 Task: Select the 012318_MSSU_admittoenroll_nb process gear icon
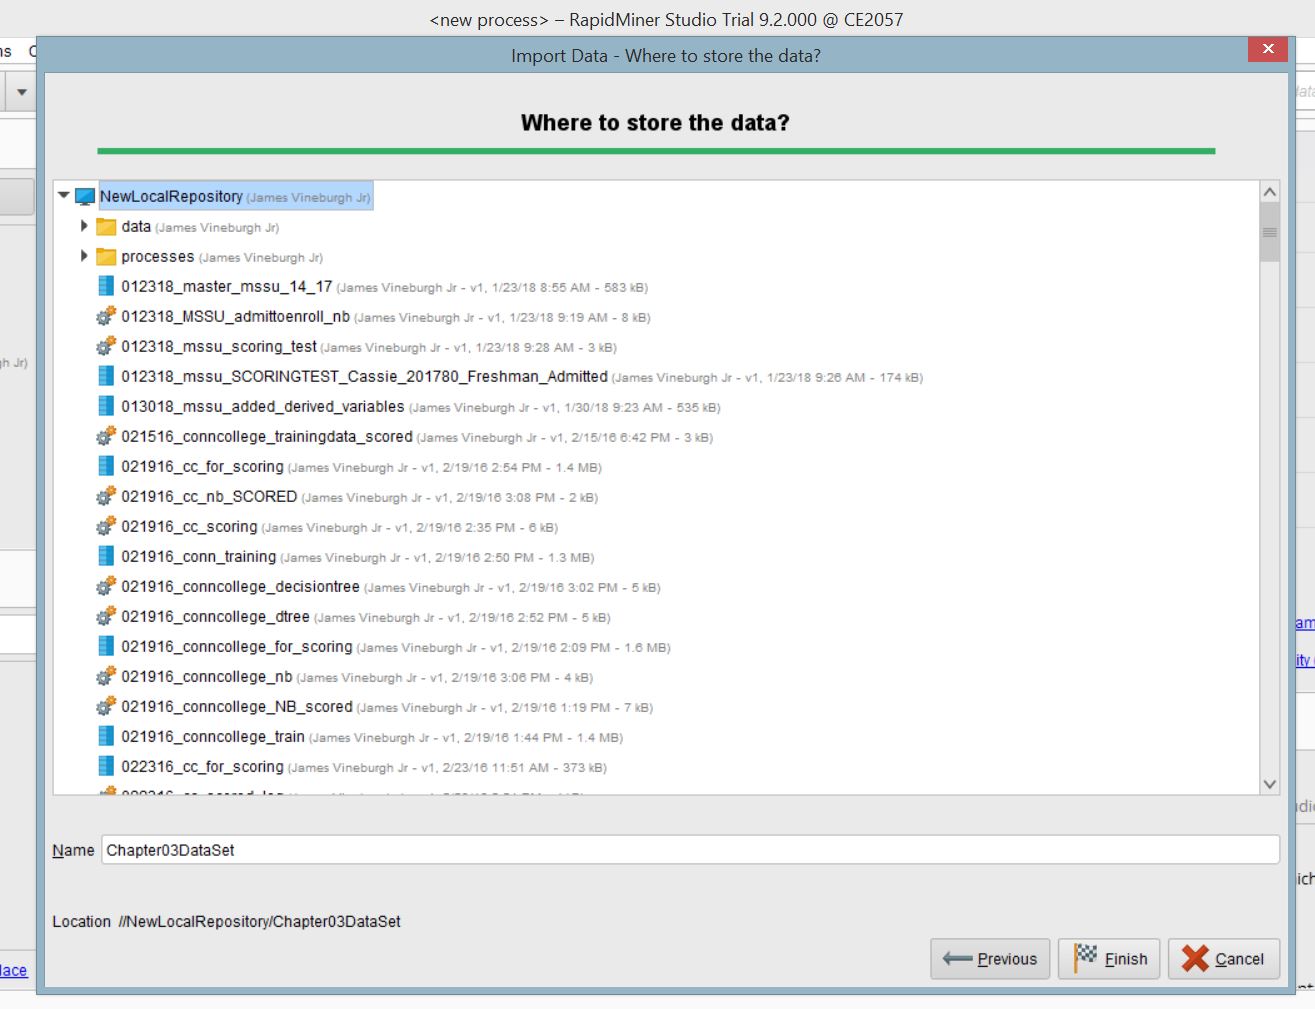[x=106, y=317]
